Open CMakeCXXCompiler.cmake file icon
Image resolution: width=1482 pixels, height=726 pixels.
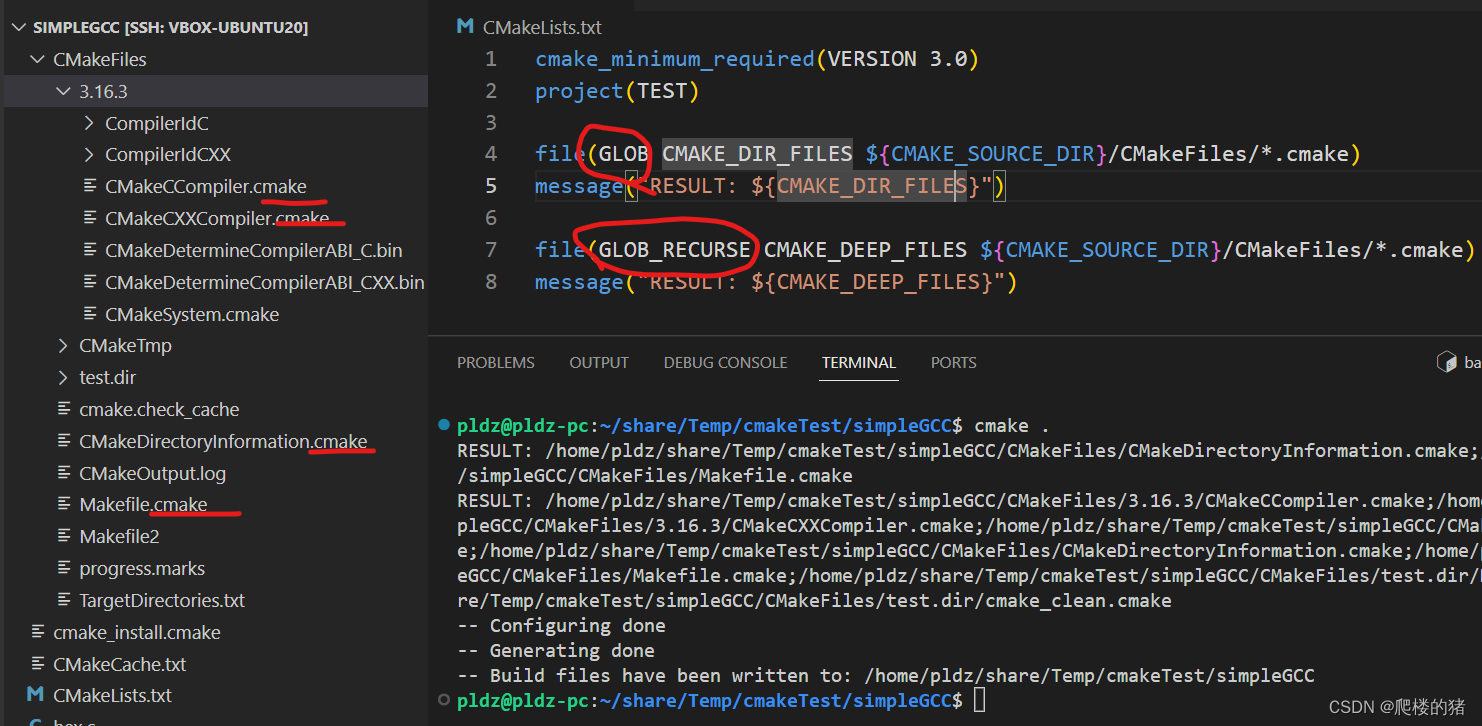point(91,219)
